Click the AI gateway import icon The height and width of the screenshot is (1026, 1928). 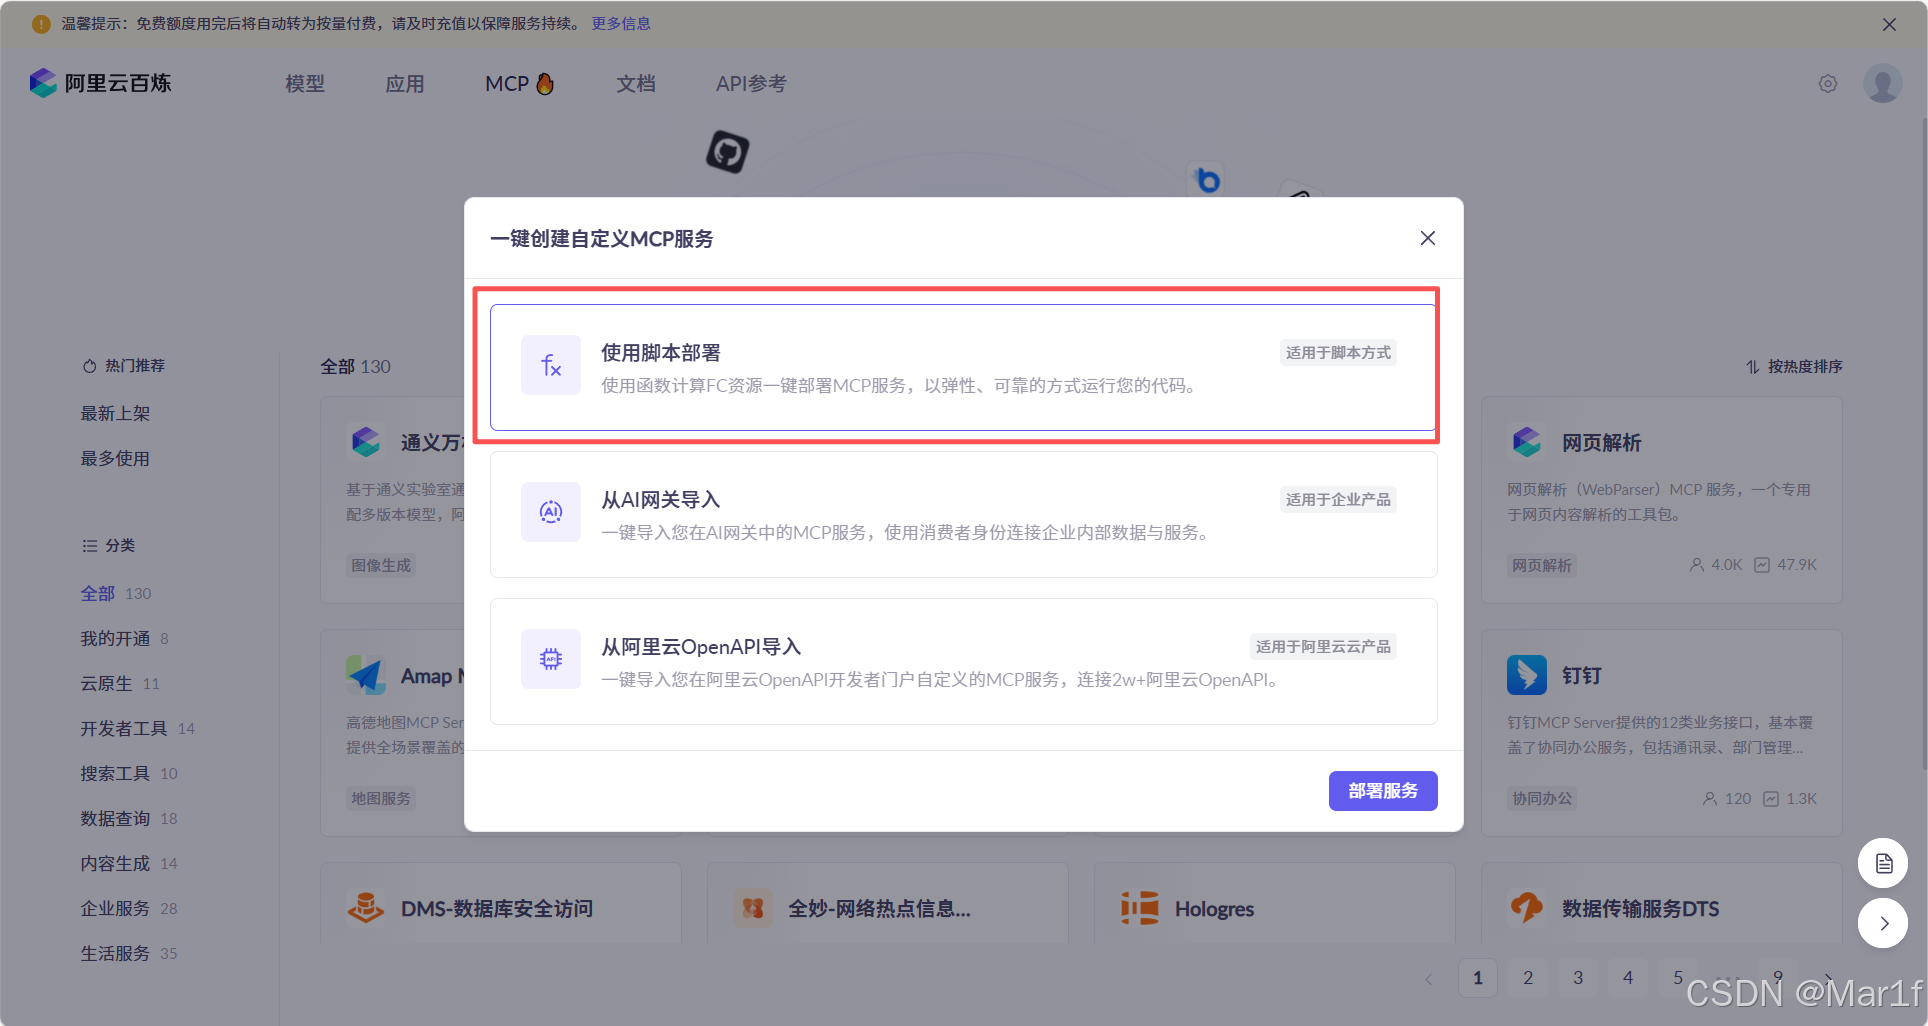551,512
